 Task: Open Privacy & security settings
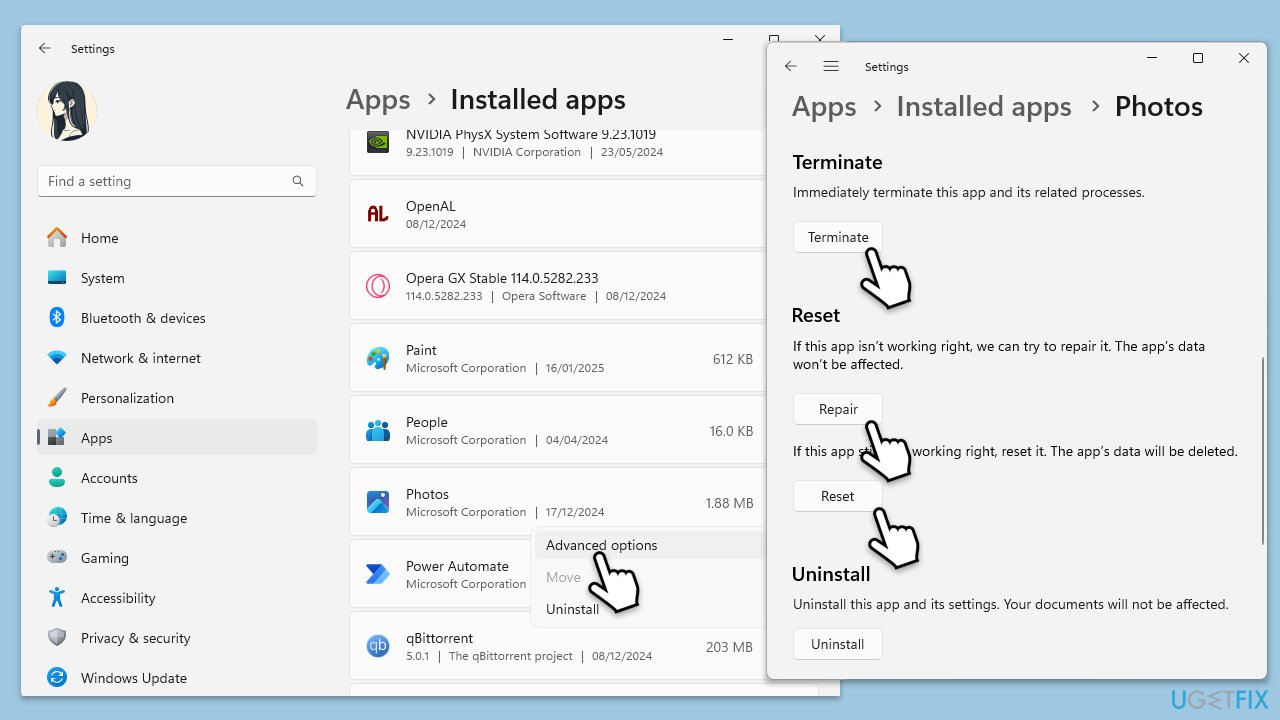tap(177, 638)
